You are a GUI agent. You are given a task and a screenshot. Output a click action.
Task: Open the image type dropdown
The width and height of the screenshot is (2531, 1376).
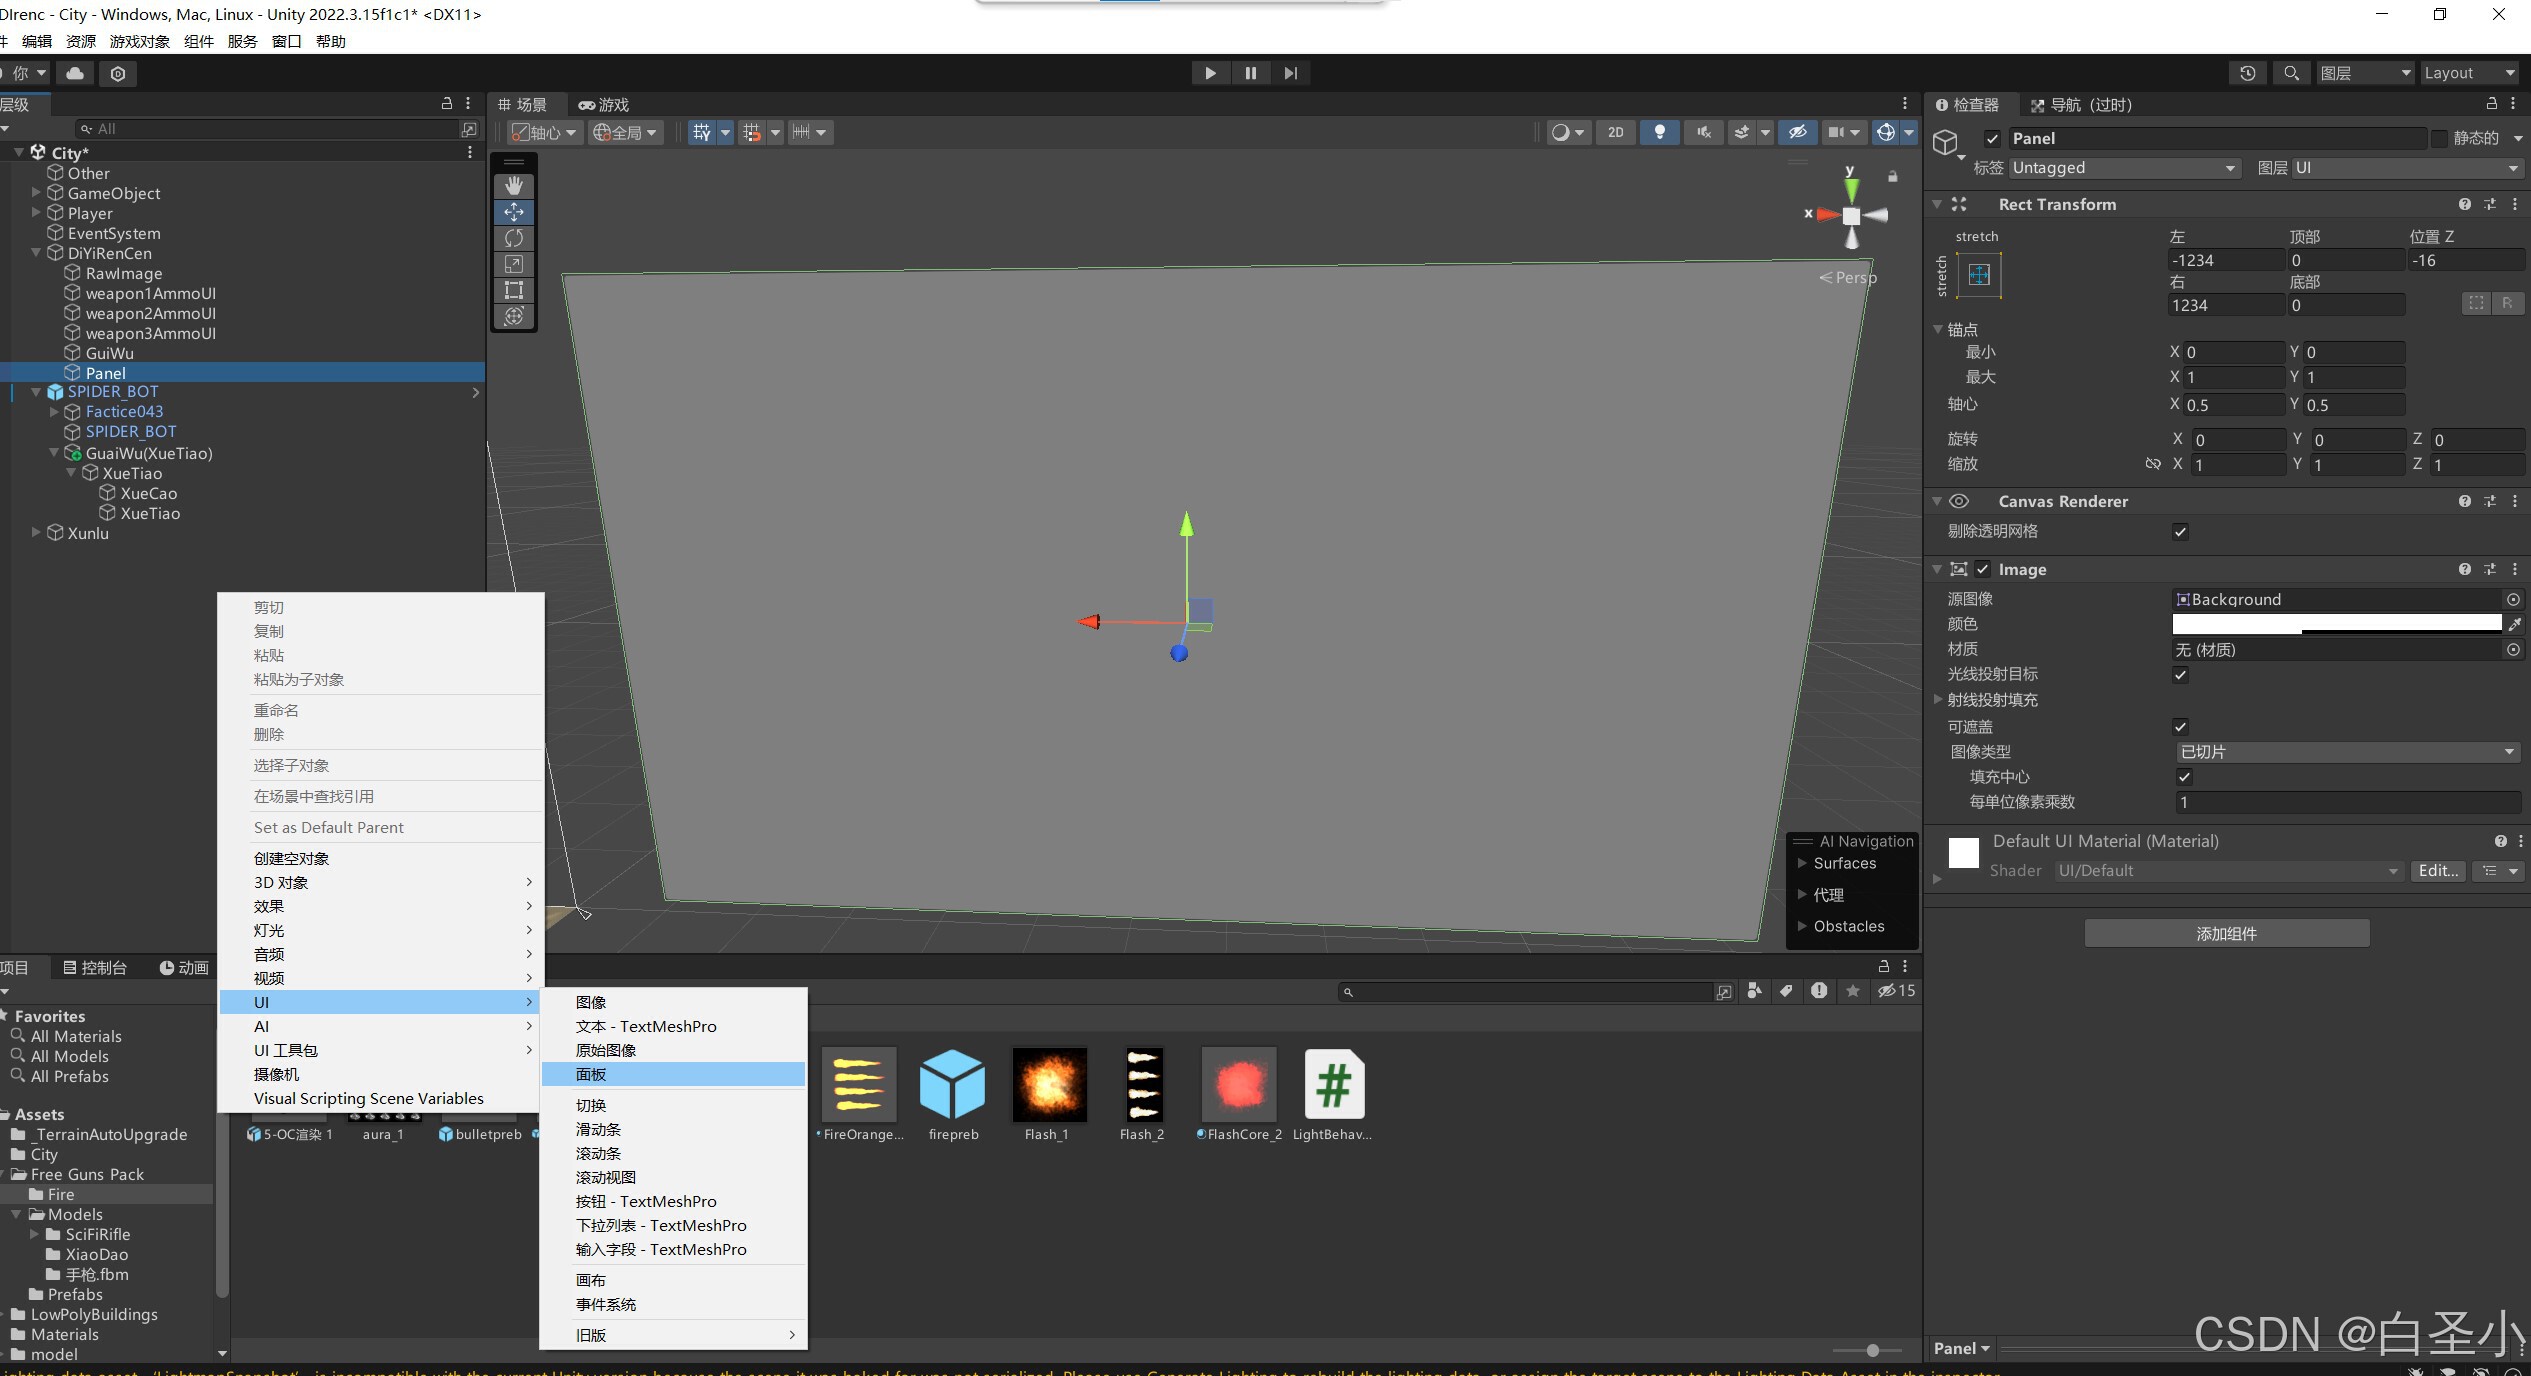click(x=2346, y=752)
